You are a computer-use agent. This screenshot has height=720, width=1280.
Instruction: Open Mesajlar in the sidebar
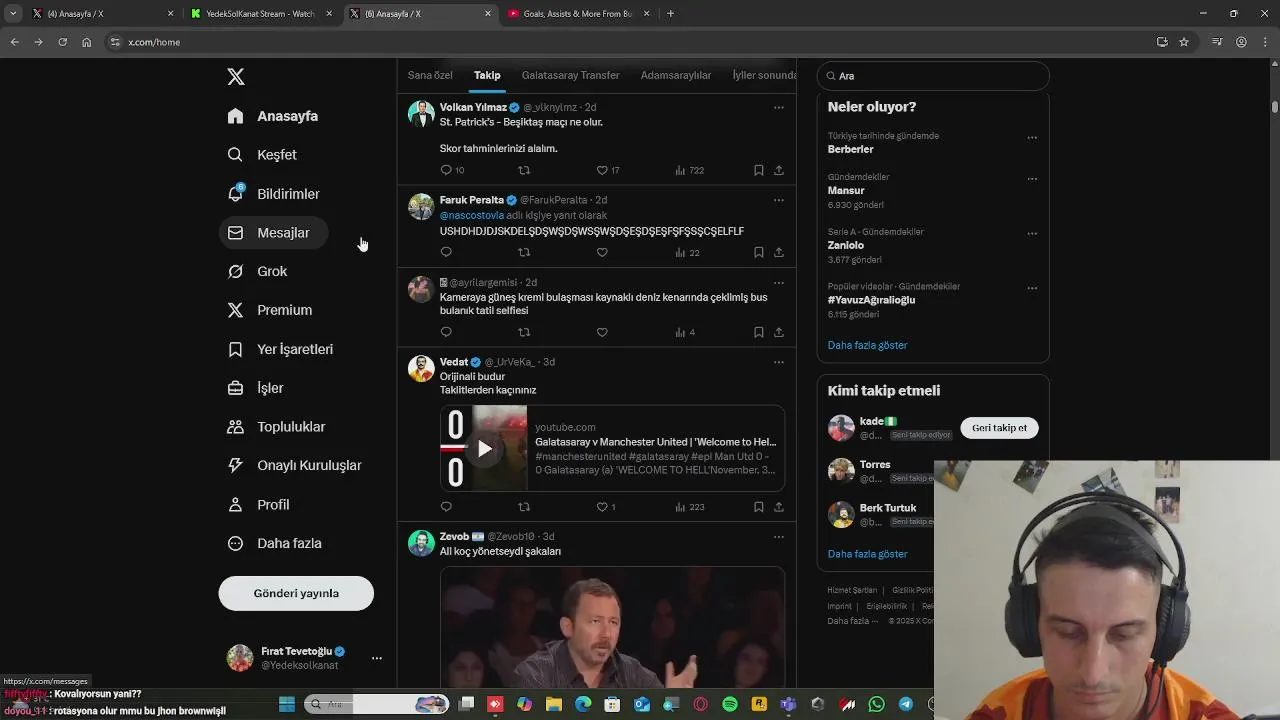273,233
